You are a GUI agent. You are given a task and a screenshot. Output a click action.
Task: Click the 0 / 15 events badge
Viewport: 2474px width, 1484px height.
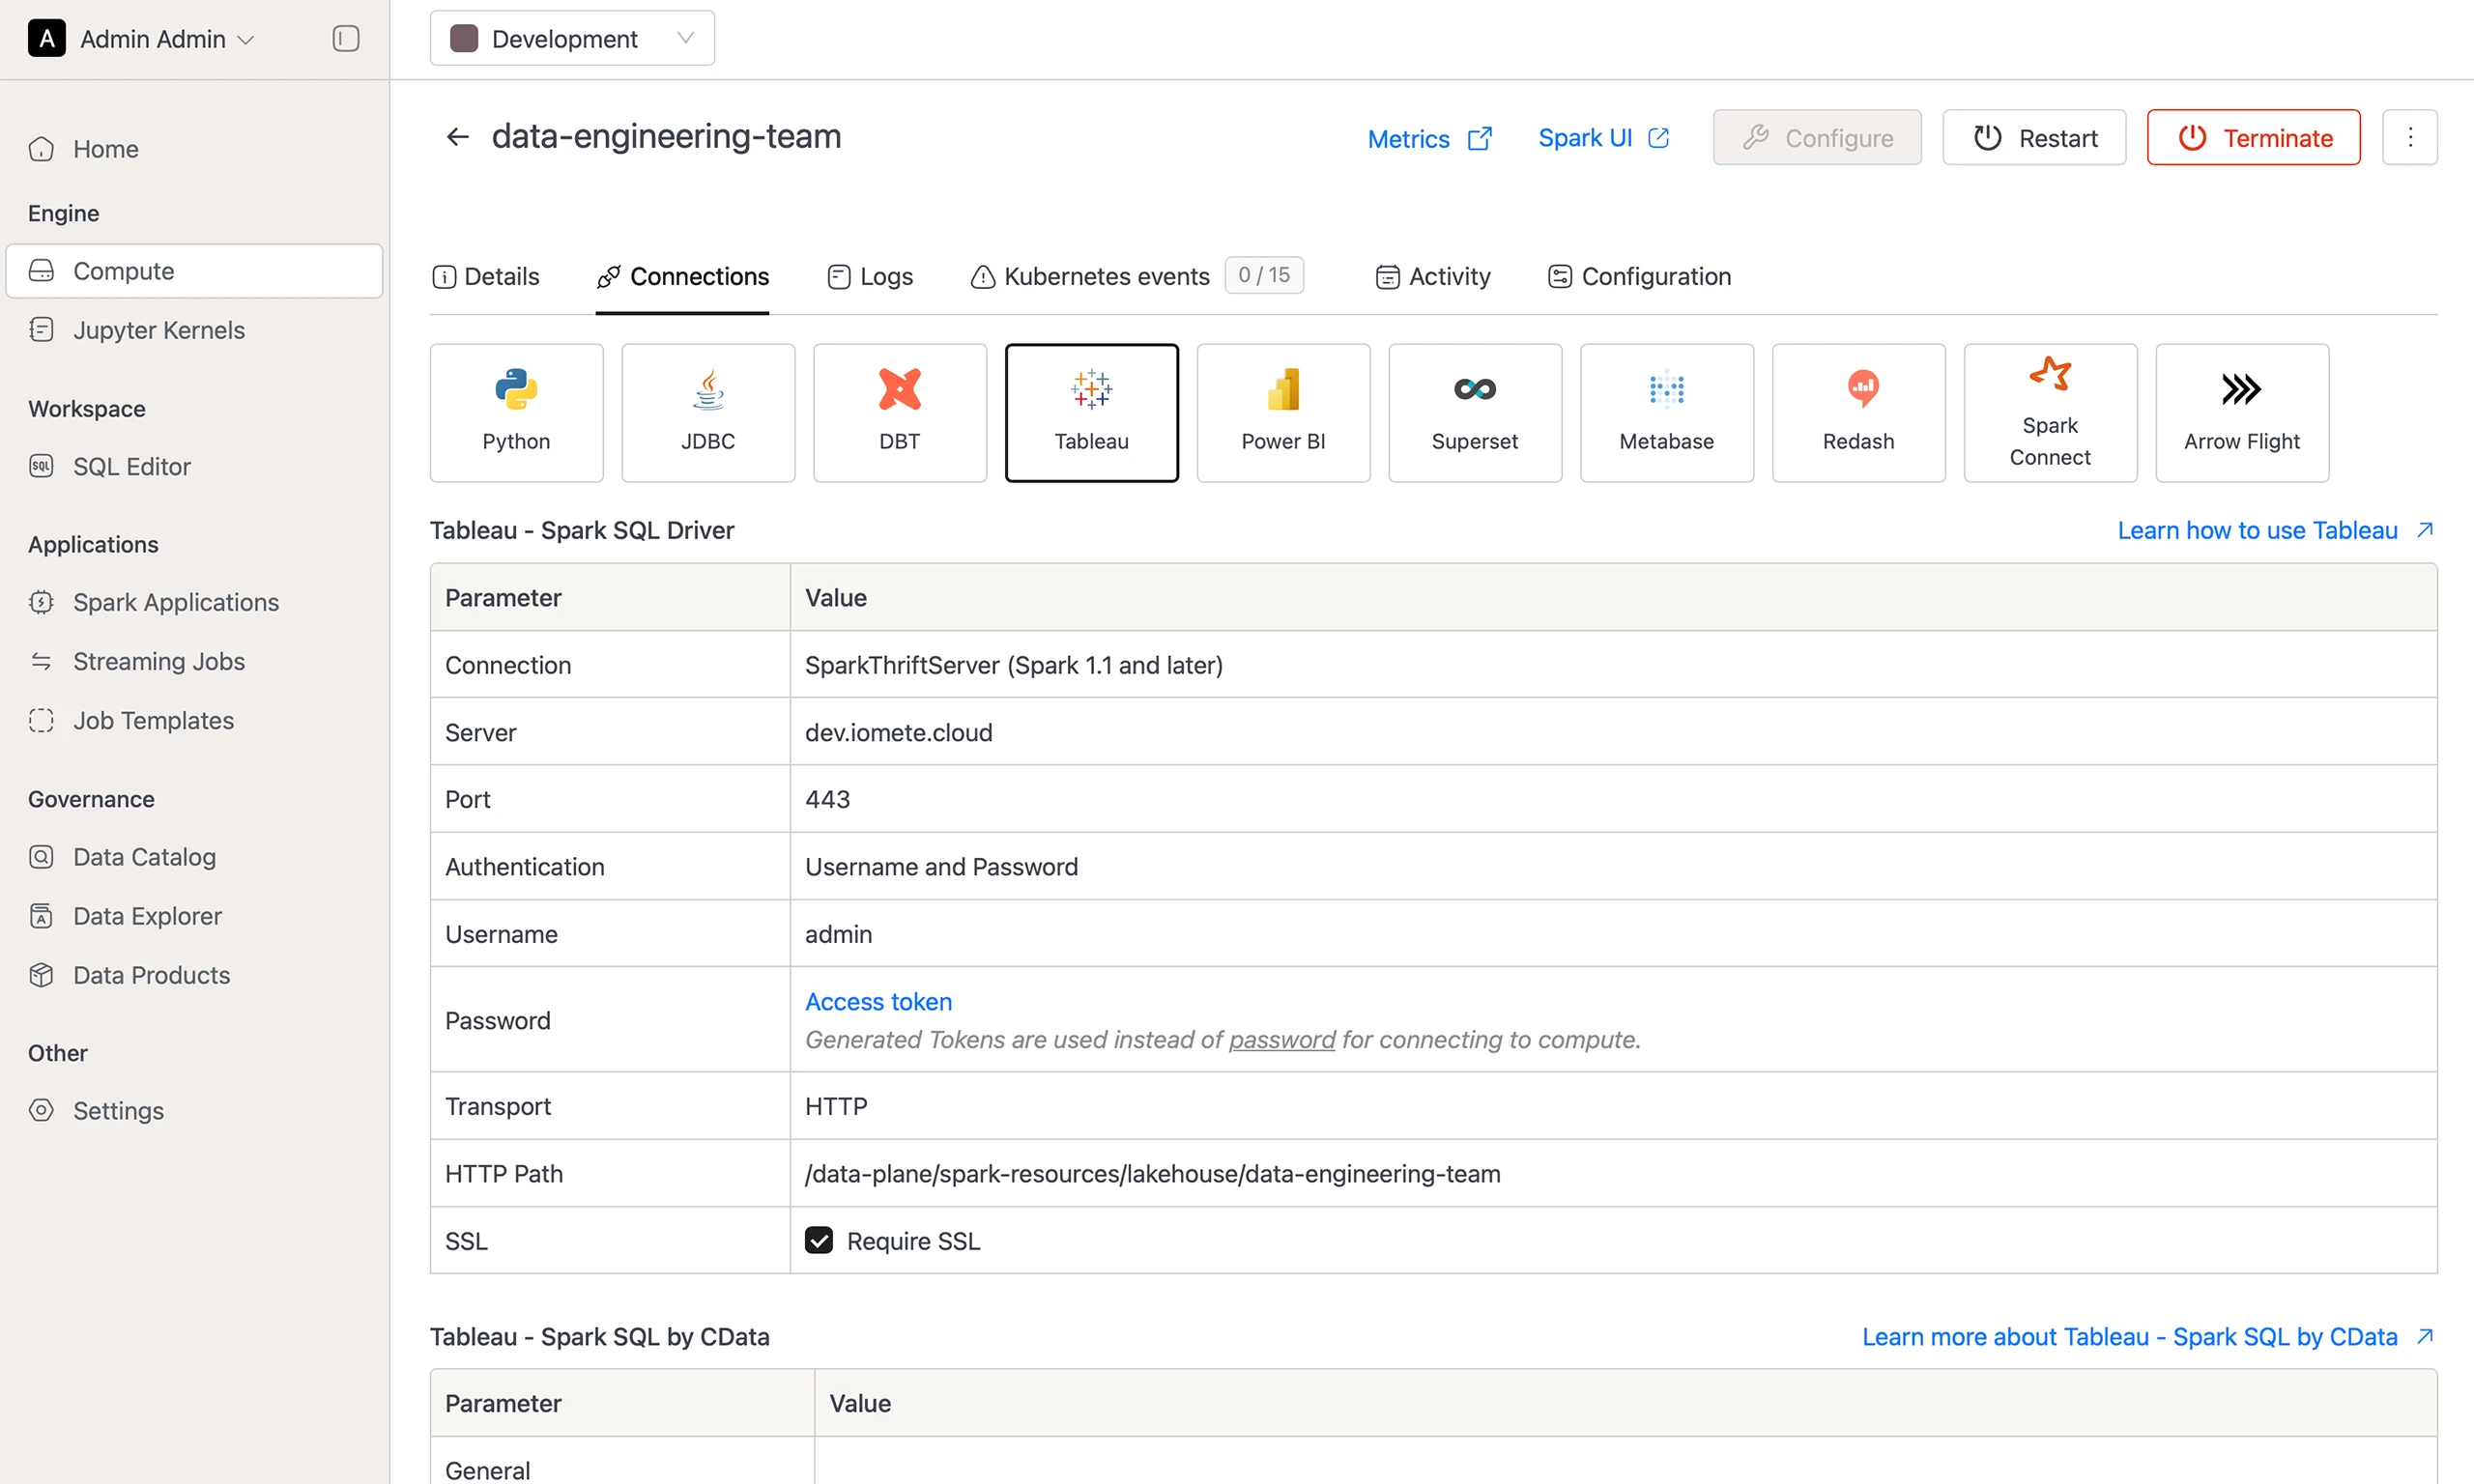[x=1264, y=275]
